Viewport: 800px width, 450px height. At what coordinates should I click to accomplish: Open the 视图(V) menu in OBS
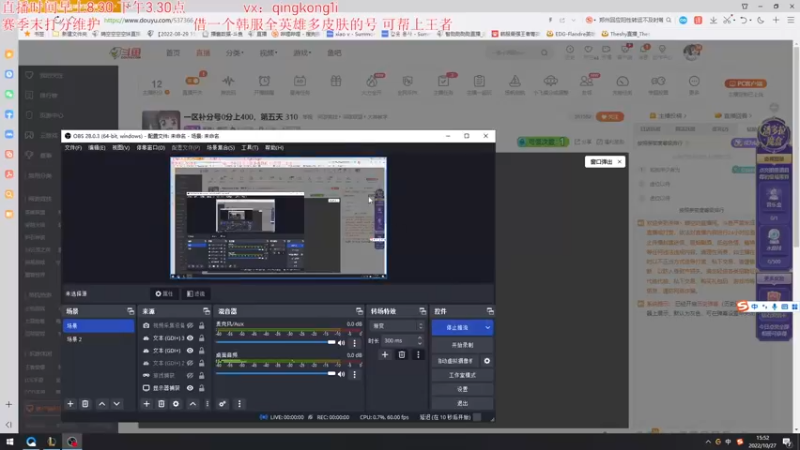[121, 147]
